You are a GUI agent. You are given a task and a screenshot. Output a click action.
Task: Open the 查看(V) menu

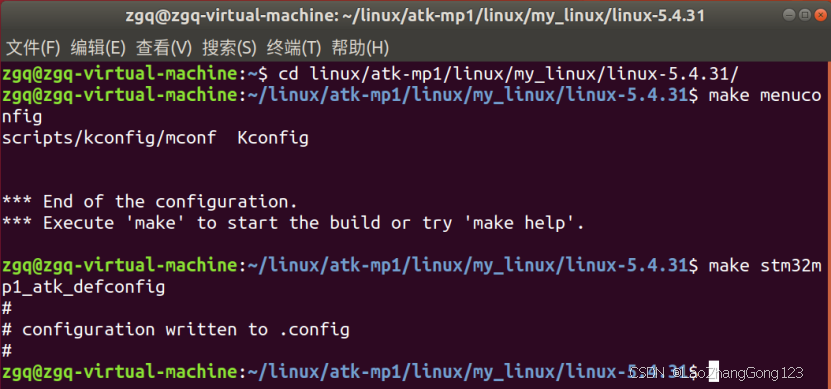pyautogui.click(x=164, y=49)
